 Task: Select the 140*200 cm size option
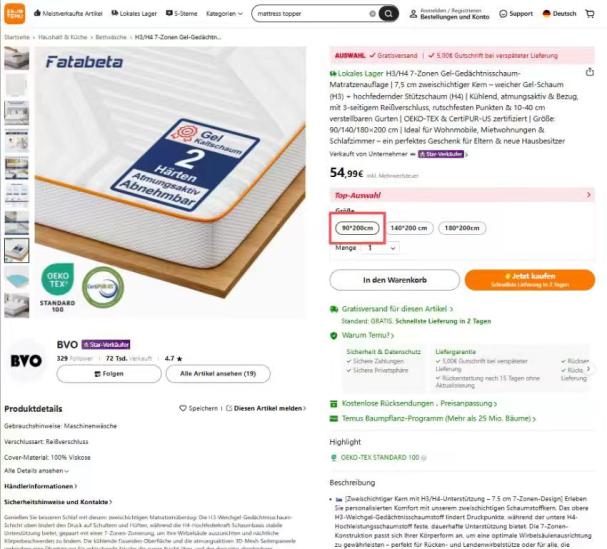pos(408,228)
